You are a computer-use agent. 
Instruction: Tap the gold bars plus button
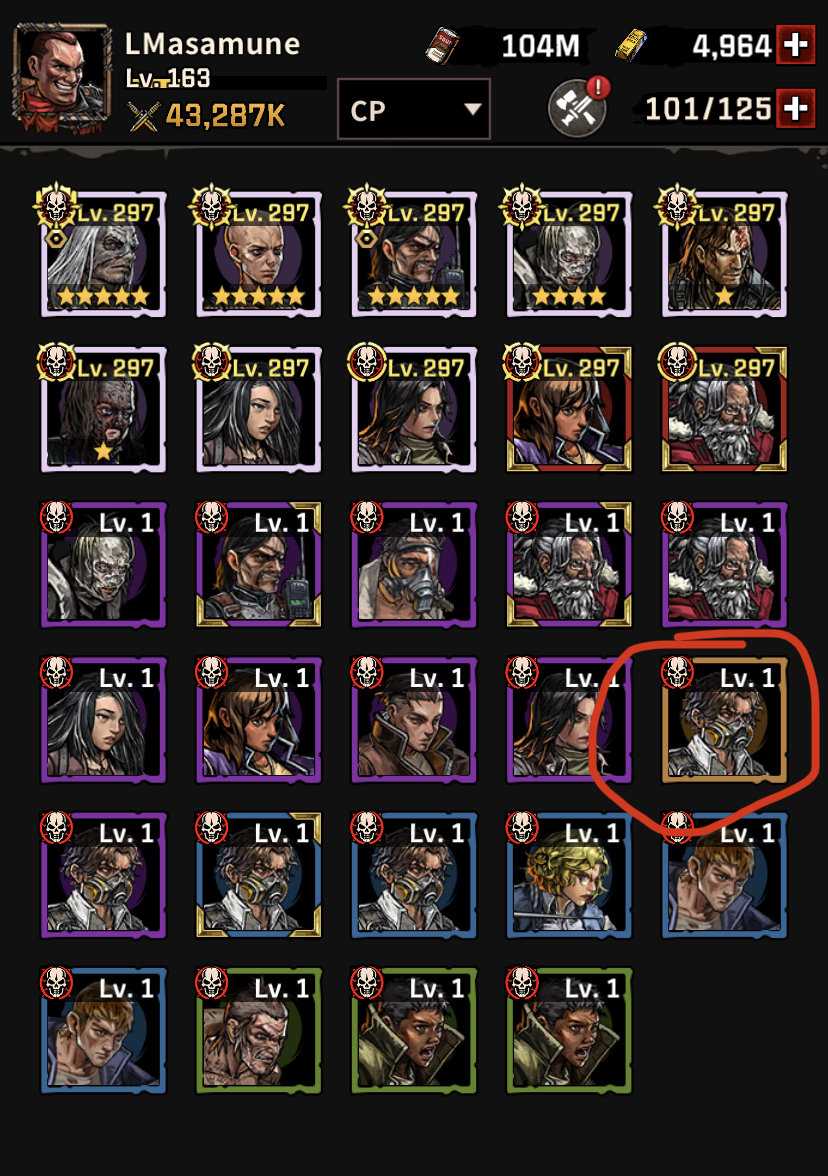click(796, 45)
